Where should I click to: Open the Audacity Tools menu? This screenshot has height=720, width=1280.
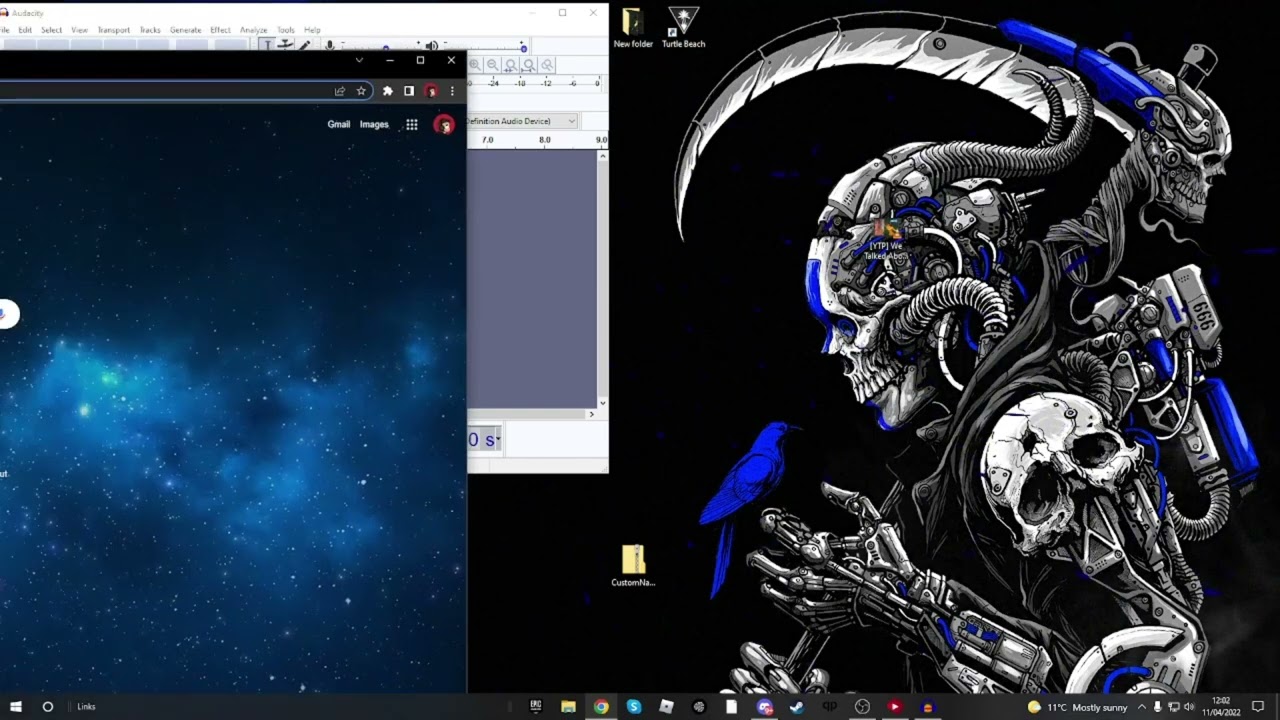(x=286, y=30)
